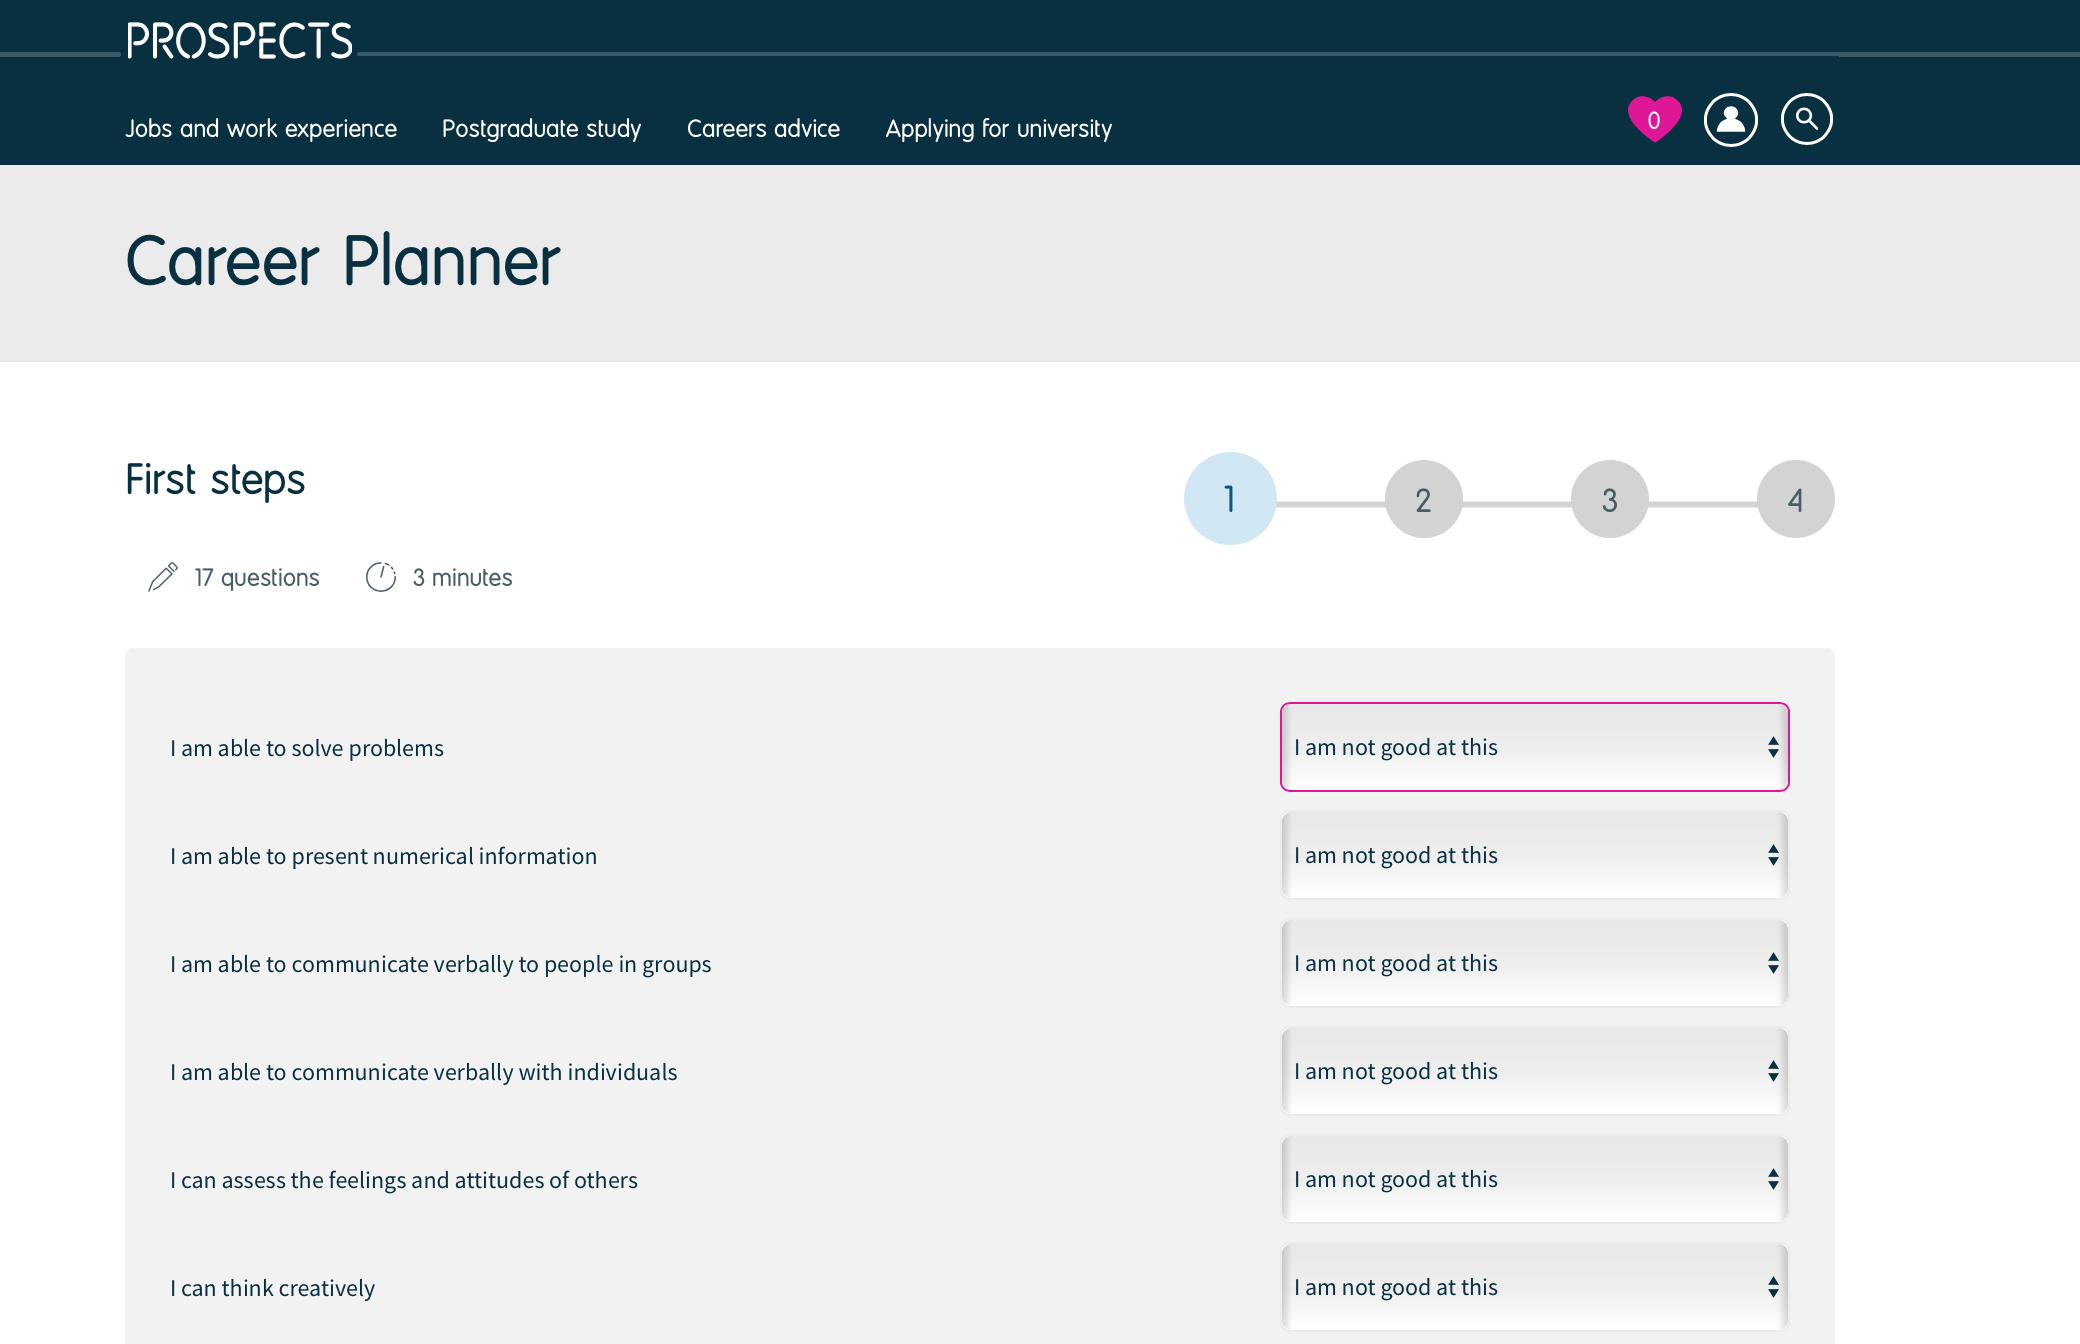
Task: Open the present numerical information dropdown
Action: (x=1534, y=855)
